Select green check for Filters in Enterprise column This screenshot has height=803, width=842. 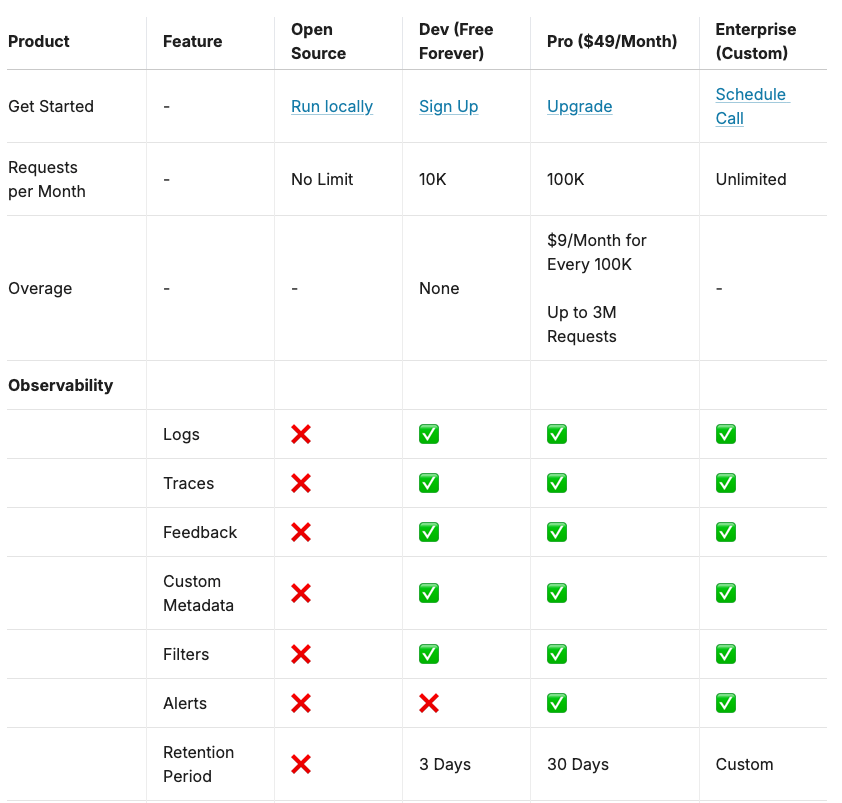click(725, 654)
